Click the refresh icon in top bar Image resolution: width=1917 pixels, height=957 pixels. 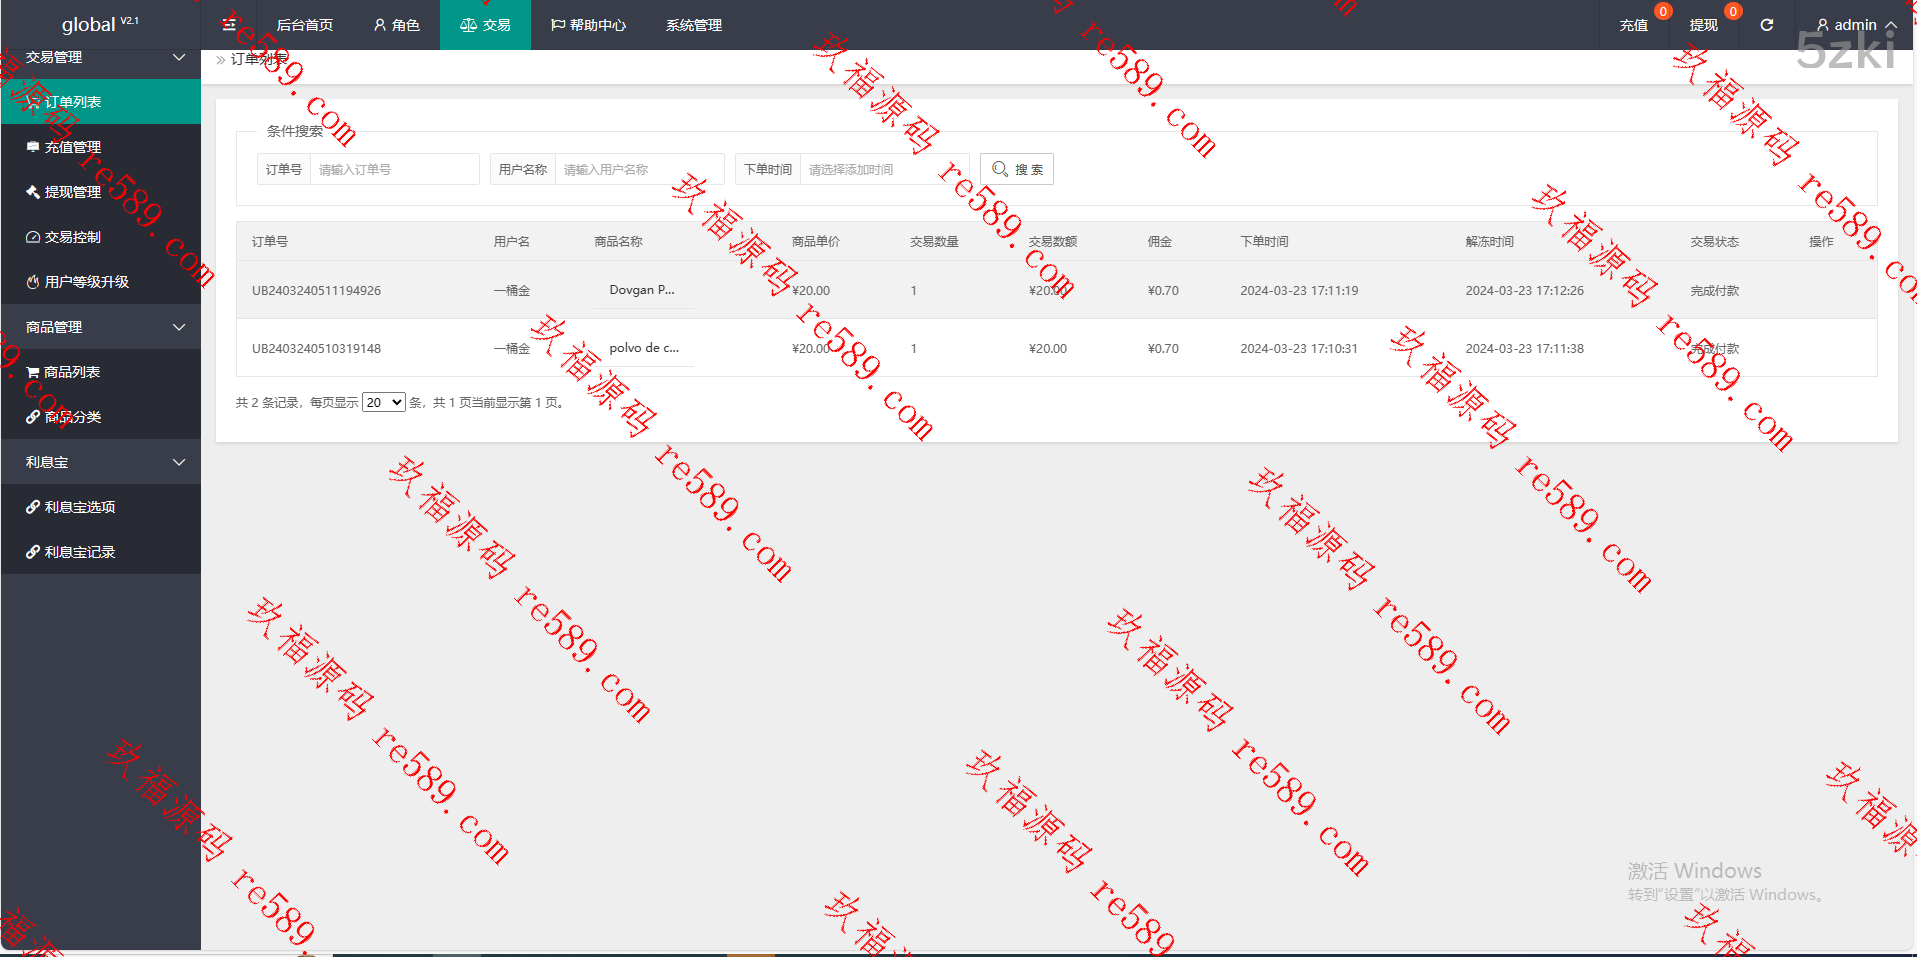tap(1767, 25)
